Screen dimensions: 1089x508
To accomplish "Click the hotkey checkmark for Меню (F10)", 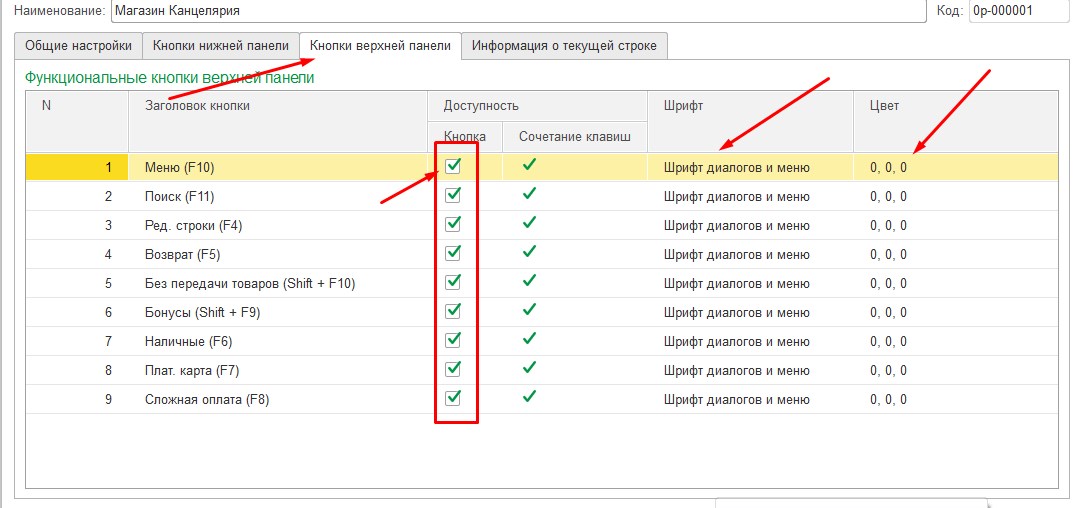I will pos(529,165).
